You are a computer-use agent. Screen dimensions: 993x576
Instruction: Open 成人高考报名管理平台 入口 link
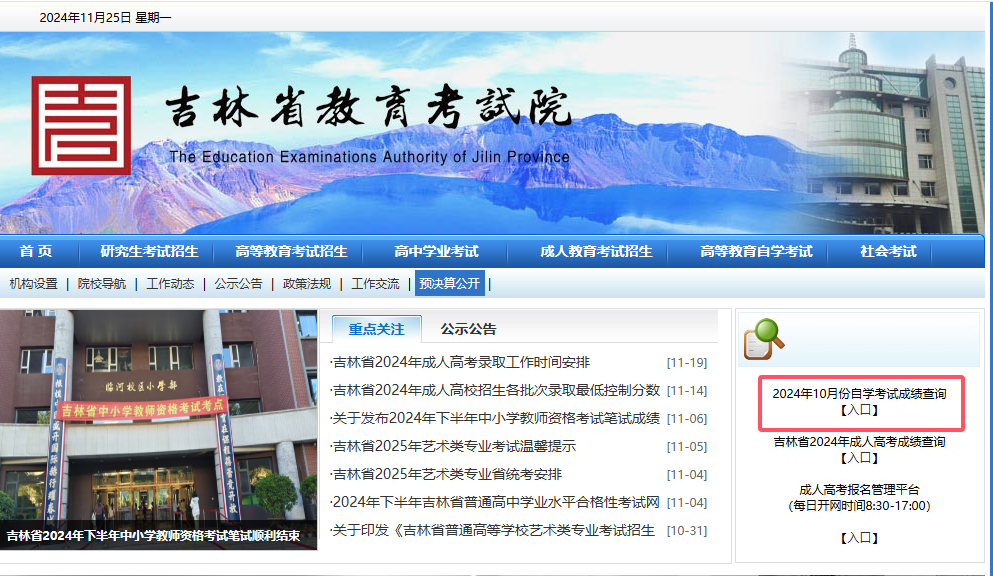click(859, 537)
